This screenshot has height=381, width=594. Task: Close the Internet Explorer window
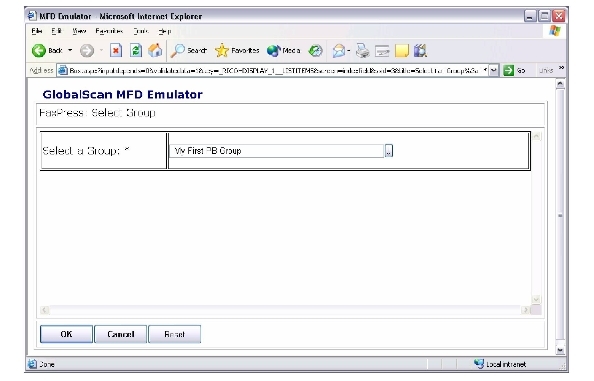coord(559,16)
